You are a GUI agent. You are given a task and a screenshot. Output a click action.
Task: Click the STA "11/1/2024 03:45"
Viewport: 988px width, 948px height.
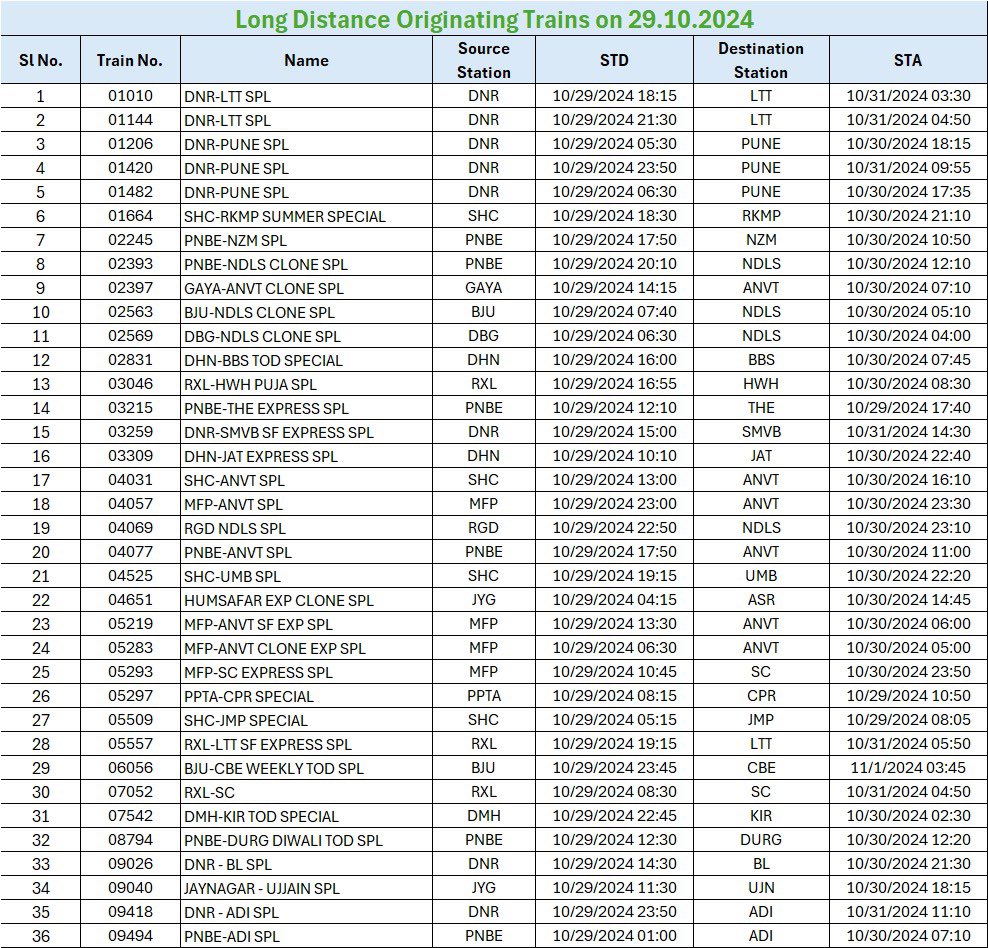(908, 768)
